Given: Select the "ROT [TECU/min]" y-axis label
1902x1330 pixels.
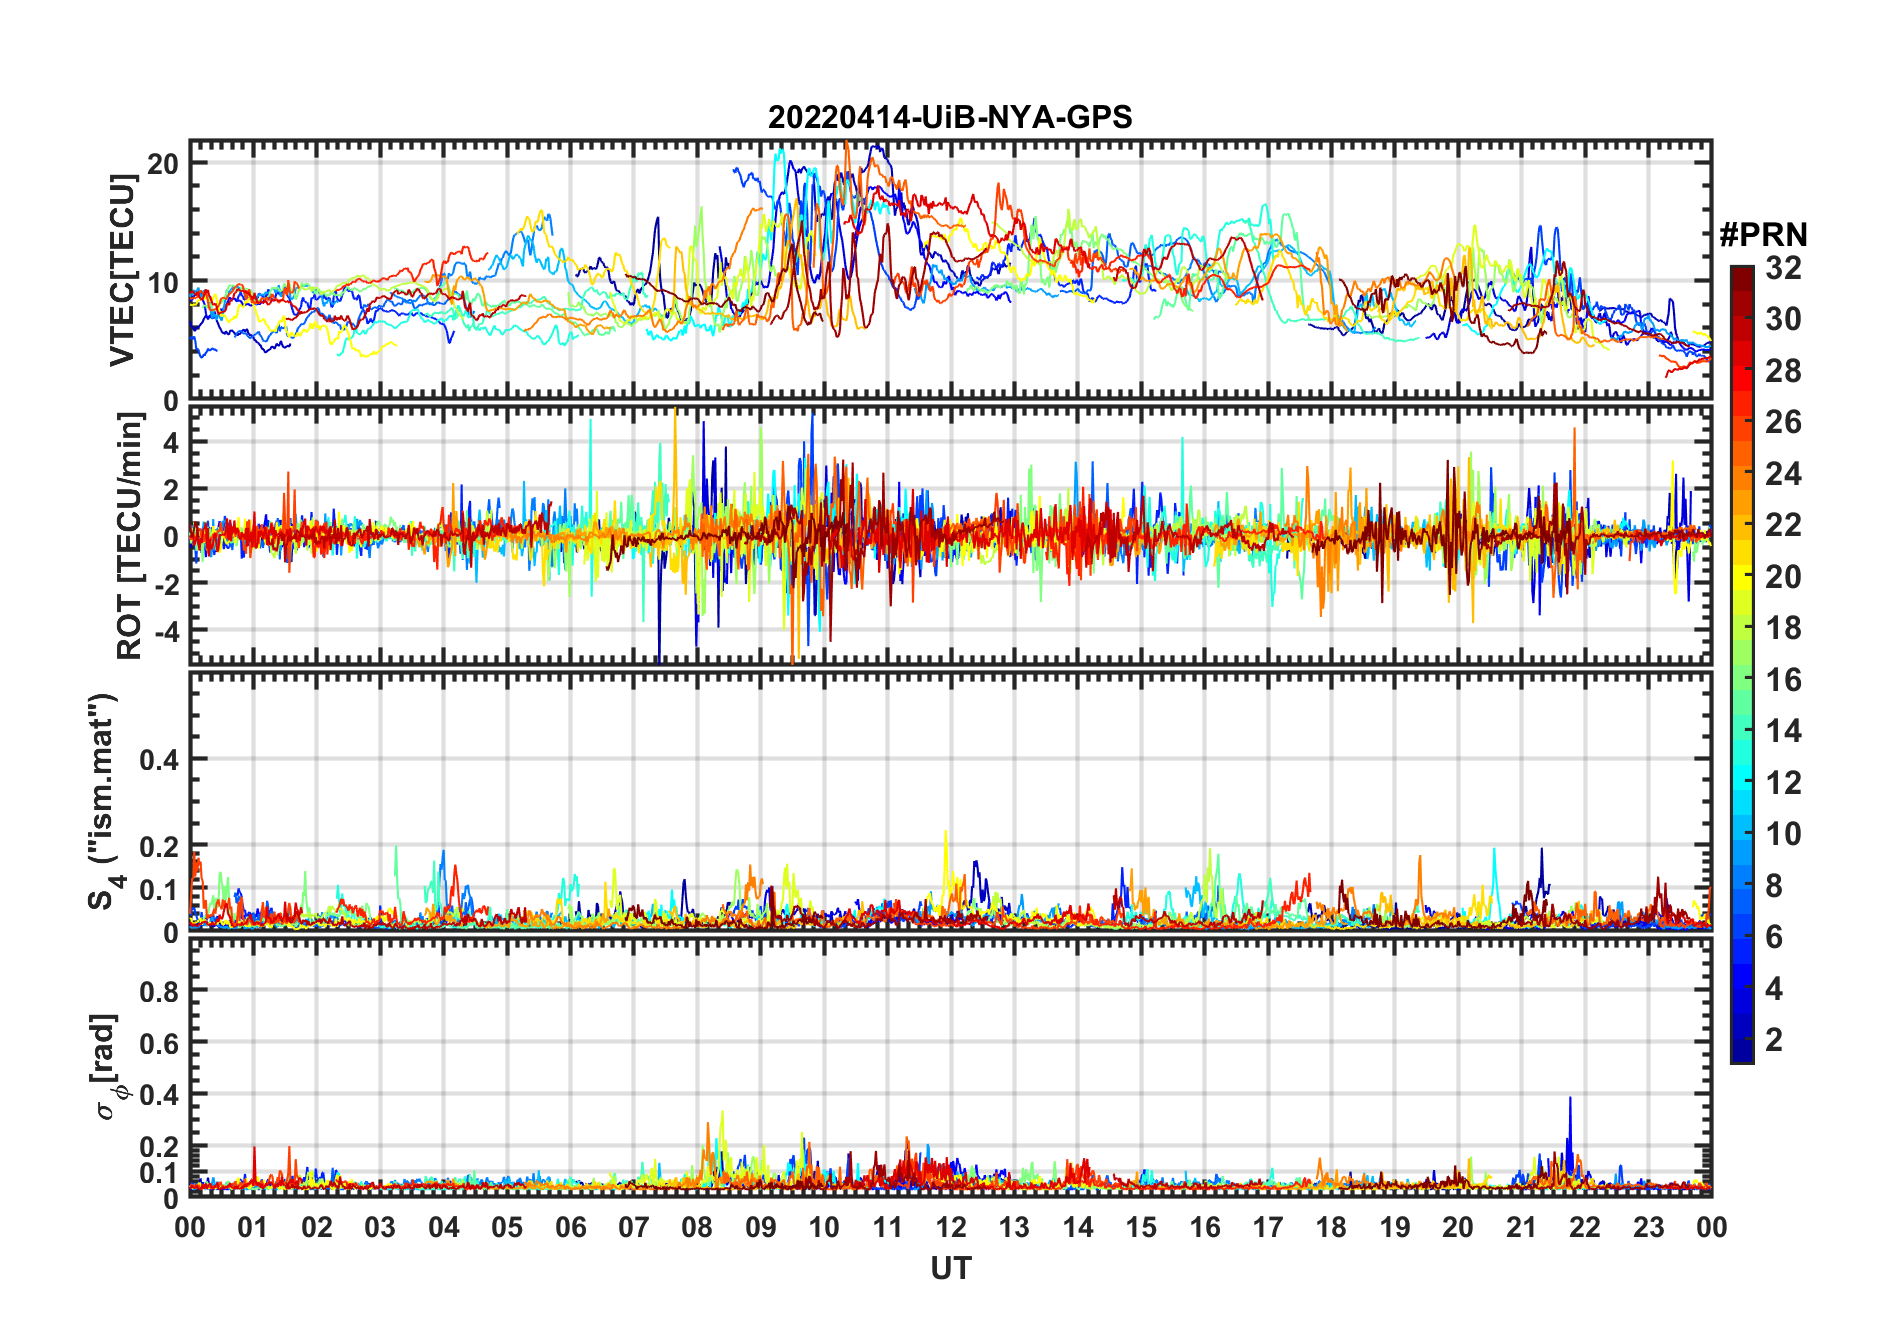Looking at the screenshot, I should point(129,536).
